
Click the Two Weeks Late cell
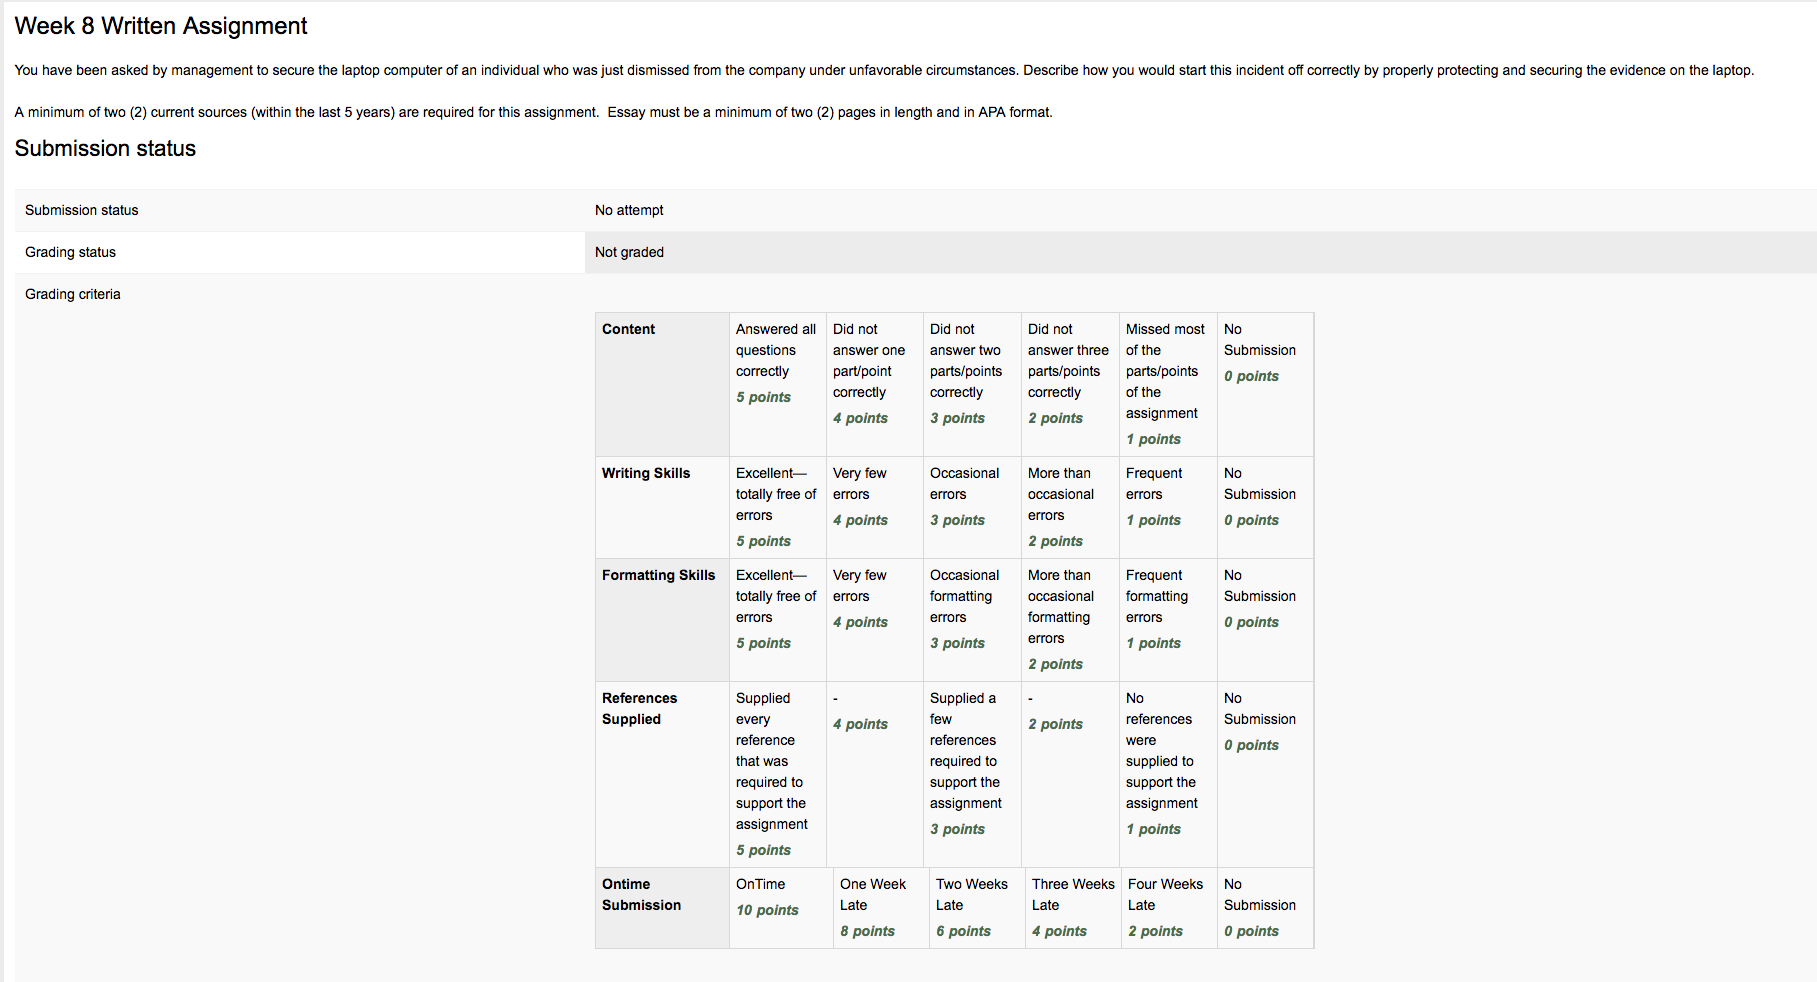coord(977,908)
